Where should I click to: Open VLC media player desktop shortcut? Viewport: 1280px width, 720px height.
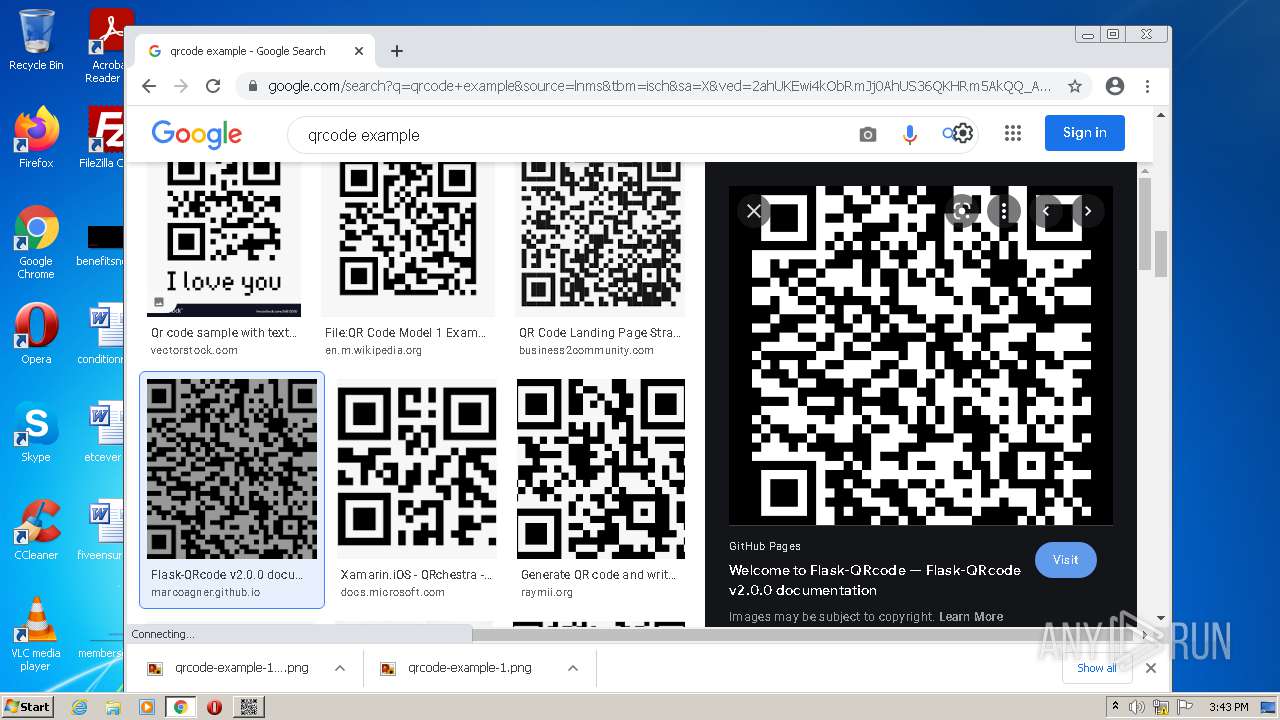tap(36, 634)
